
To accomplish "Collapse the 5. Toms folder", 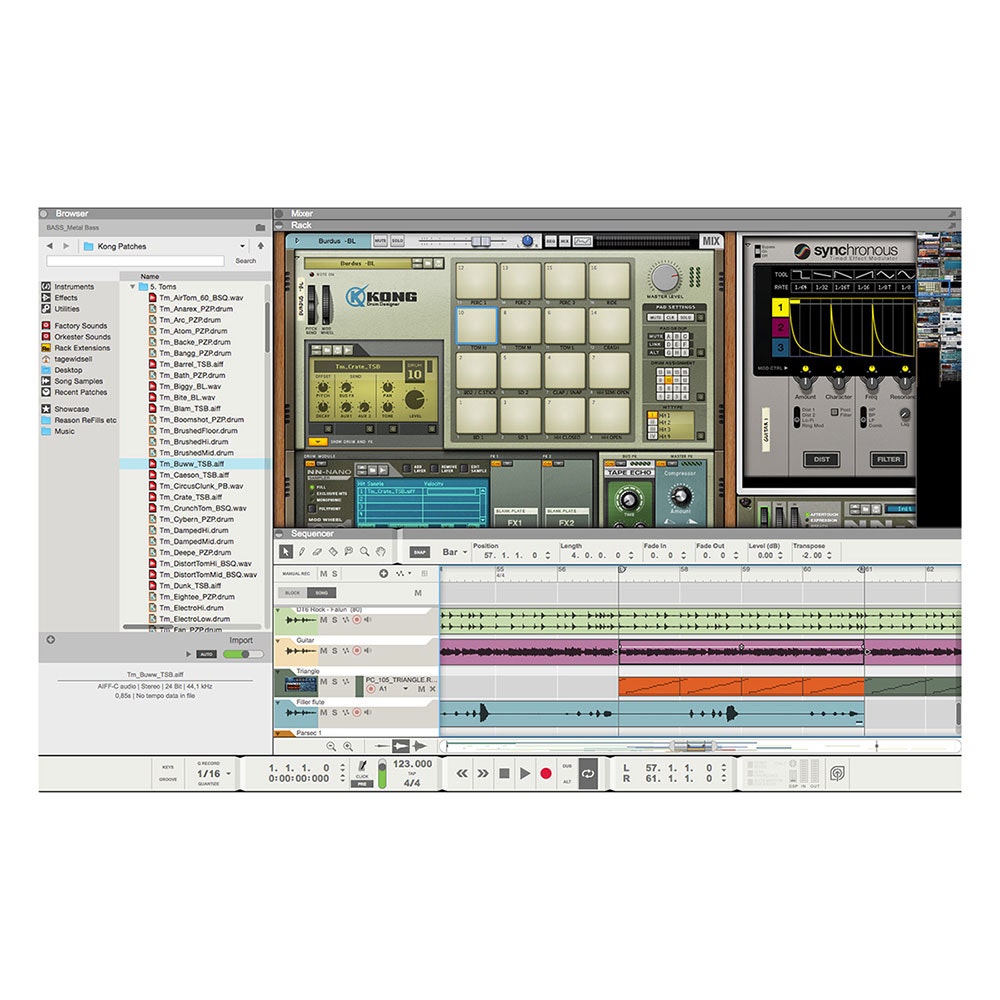I will pos(133,287).
